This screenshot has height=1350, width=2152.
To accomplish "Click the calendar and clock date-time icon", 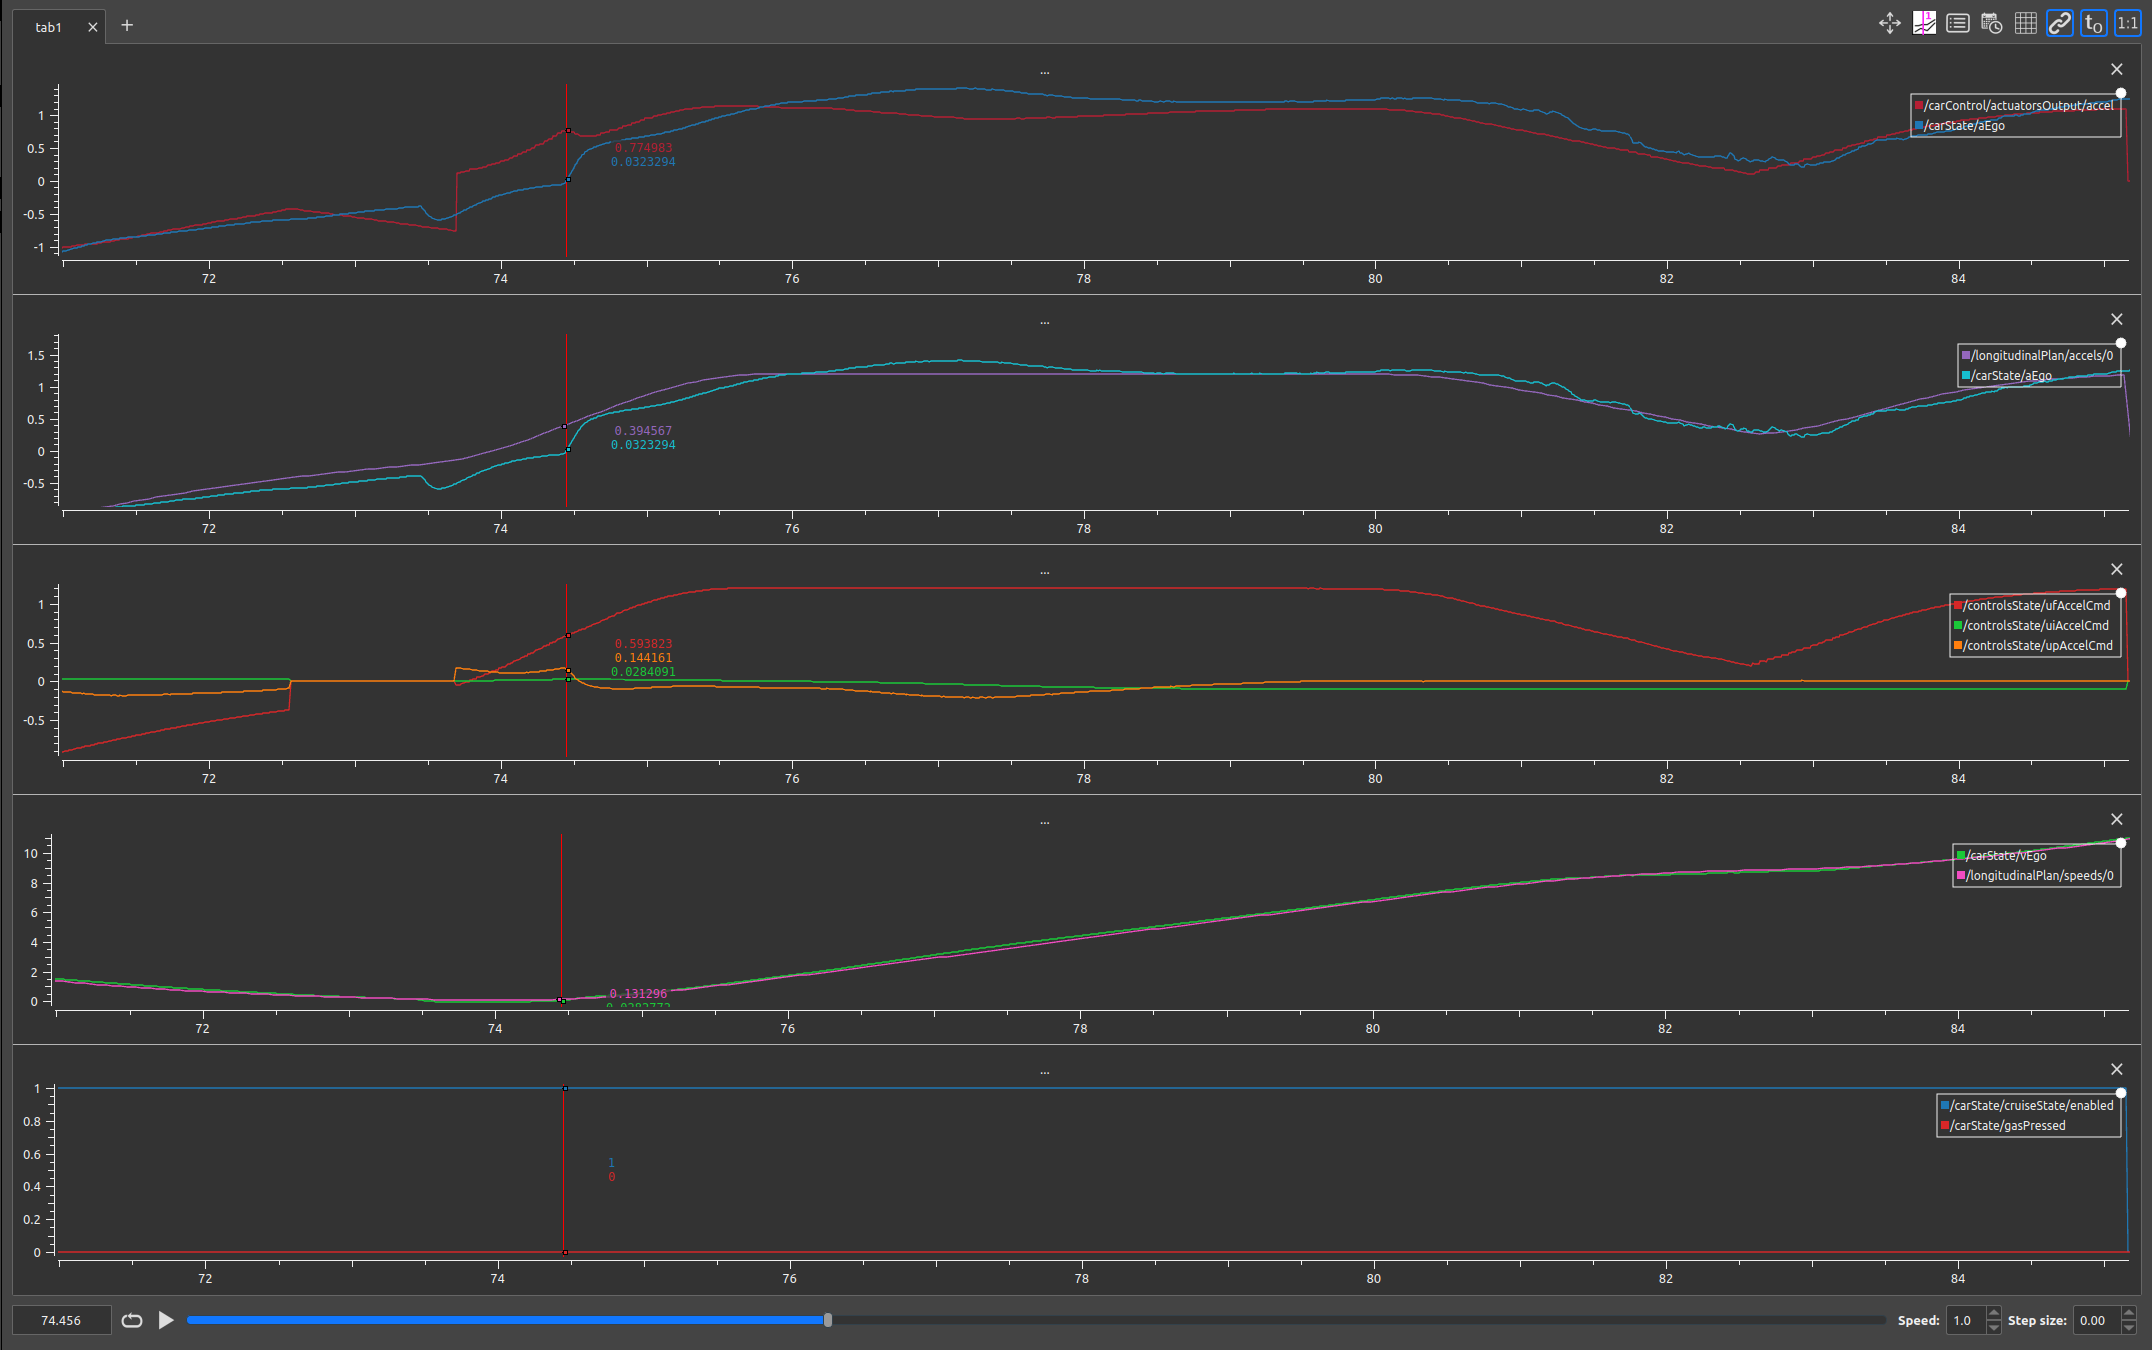I will (1992, 24).
